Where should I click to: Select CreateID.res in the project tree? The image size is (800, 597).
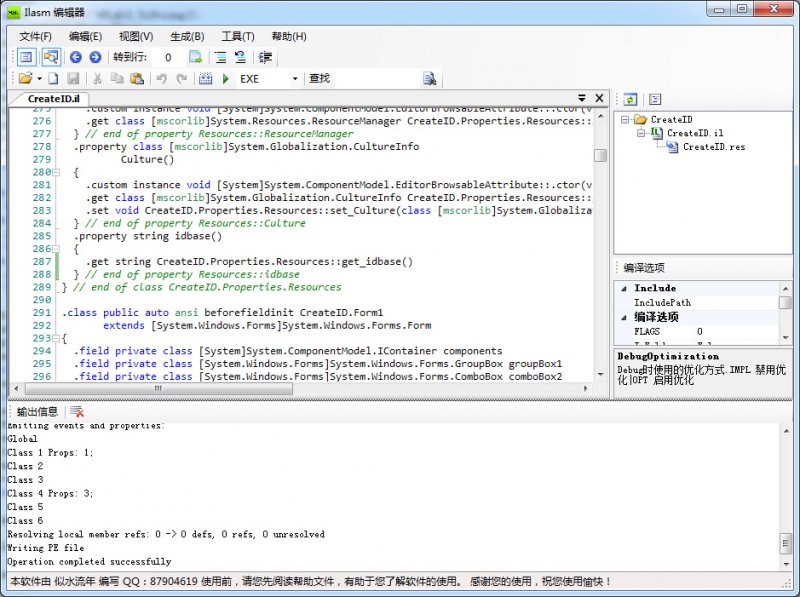tap(714, 147)
